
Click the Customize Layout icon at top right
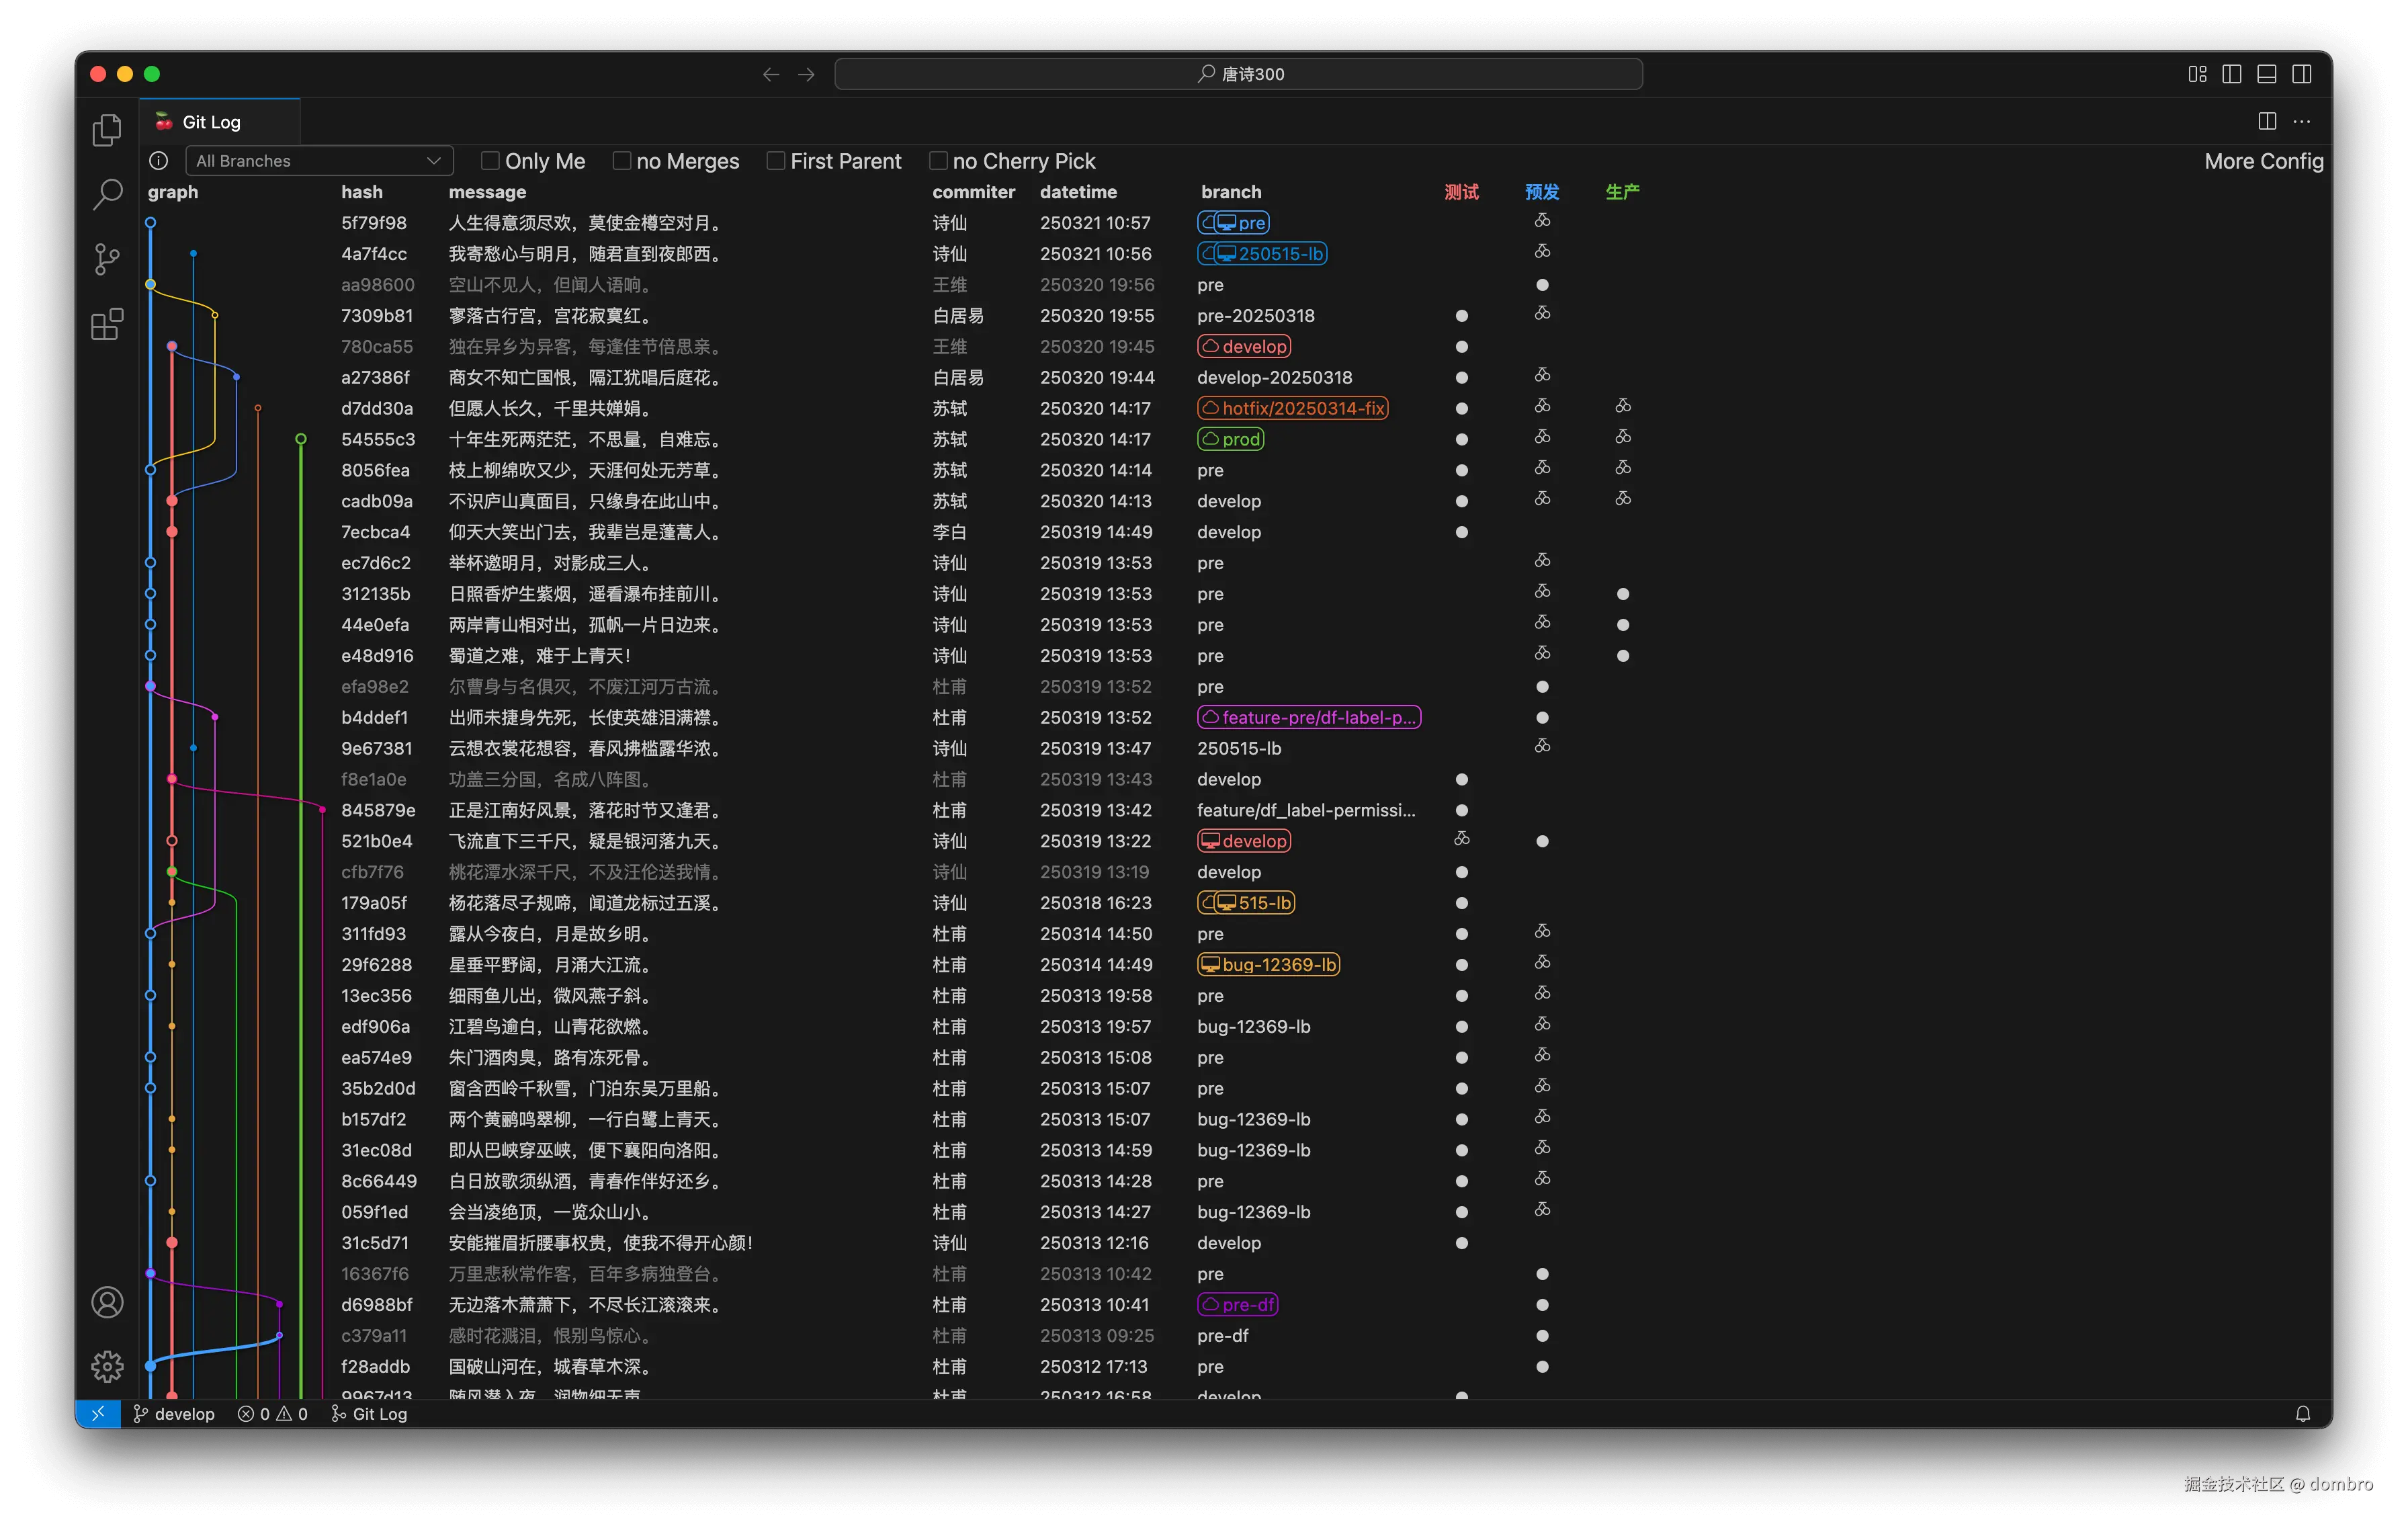pyautogui.click(x=2197, y=73)
